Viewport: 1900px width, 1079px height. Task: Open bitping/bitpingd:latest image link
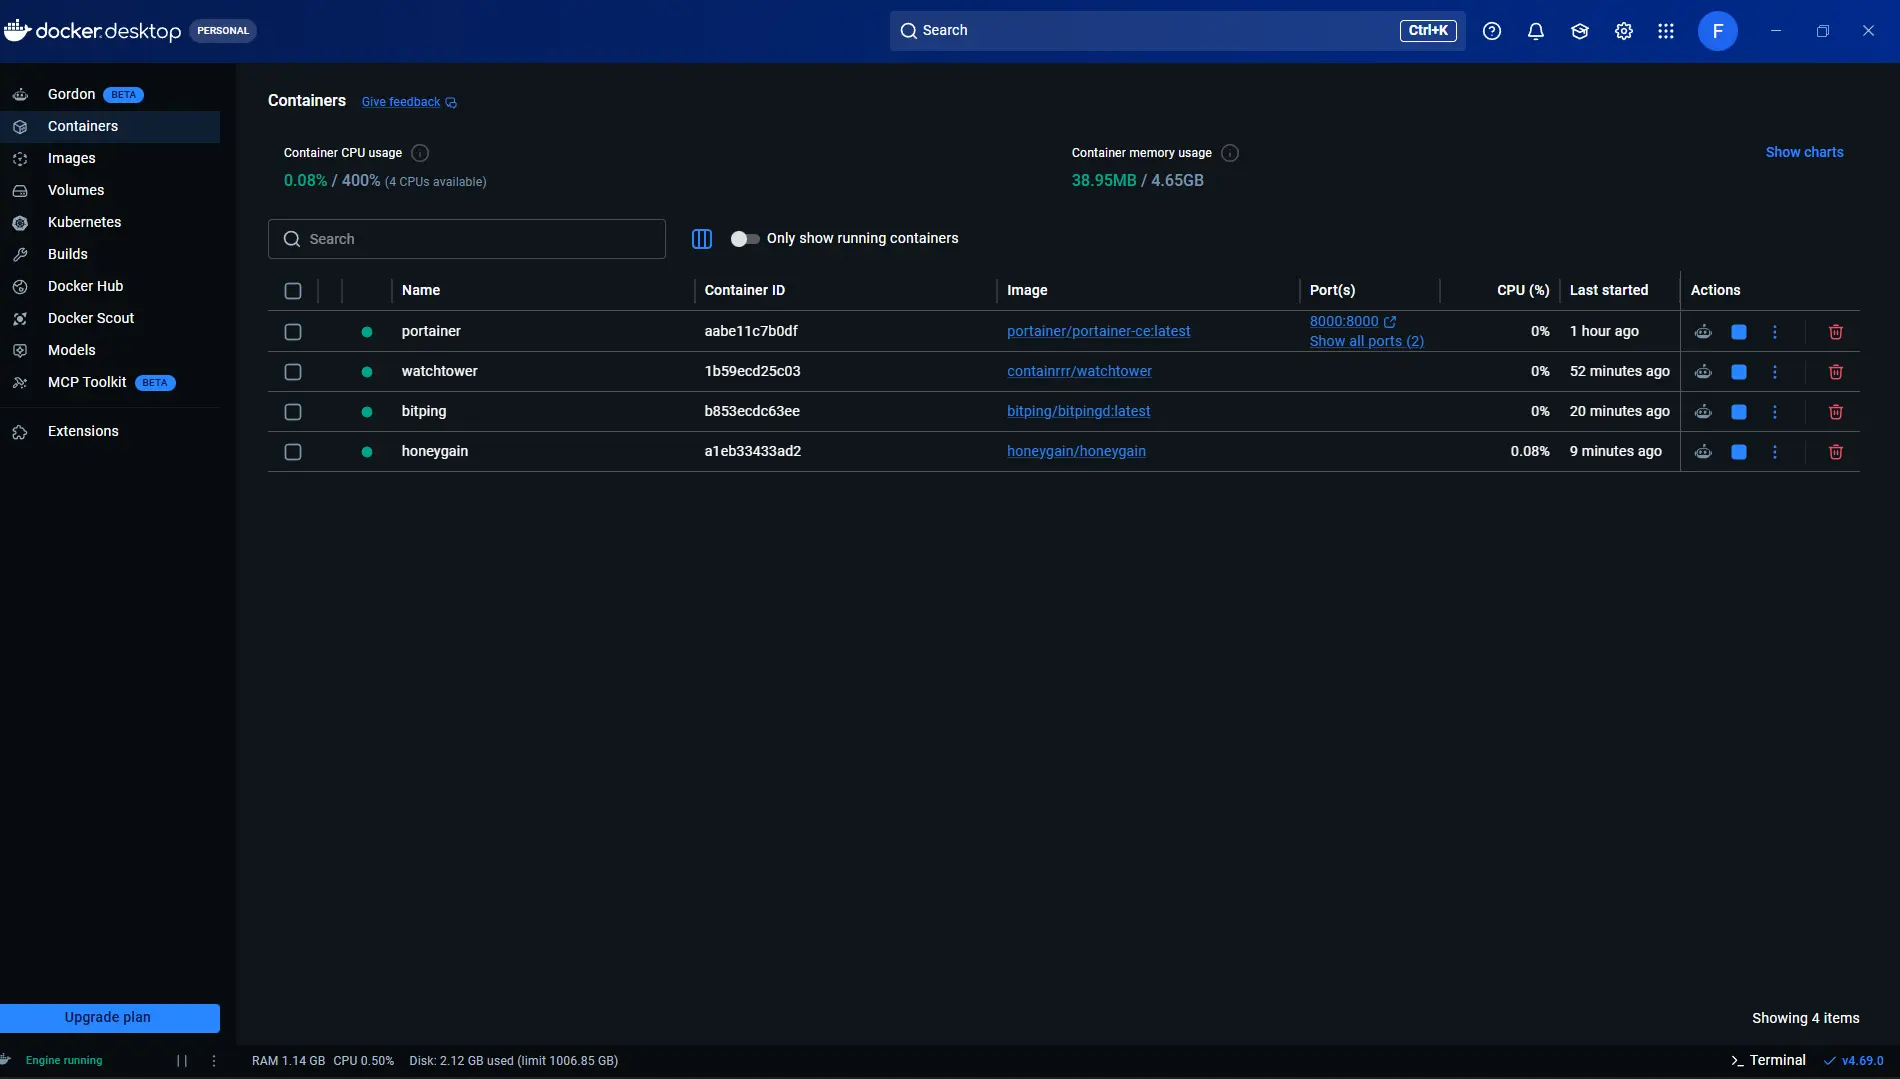pyautogui.click(x=1078, y=411)
